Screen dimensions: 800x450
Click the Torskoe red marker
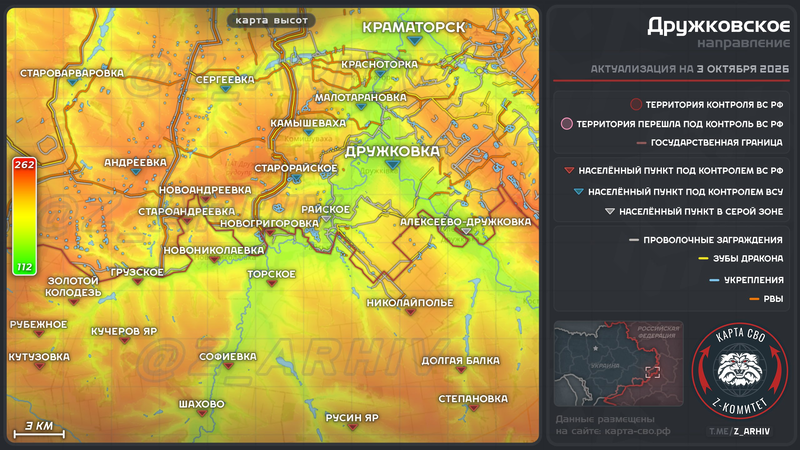pyautogui.click(x=271, y=283)
